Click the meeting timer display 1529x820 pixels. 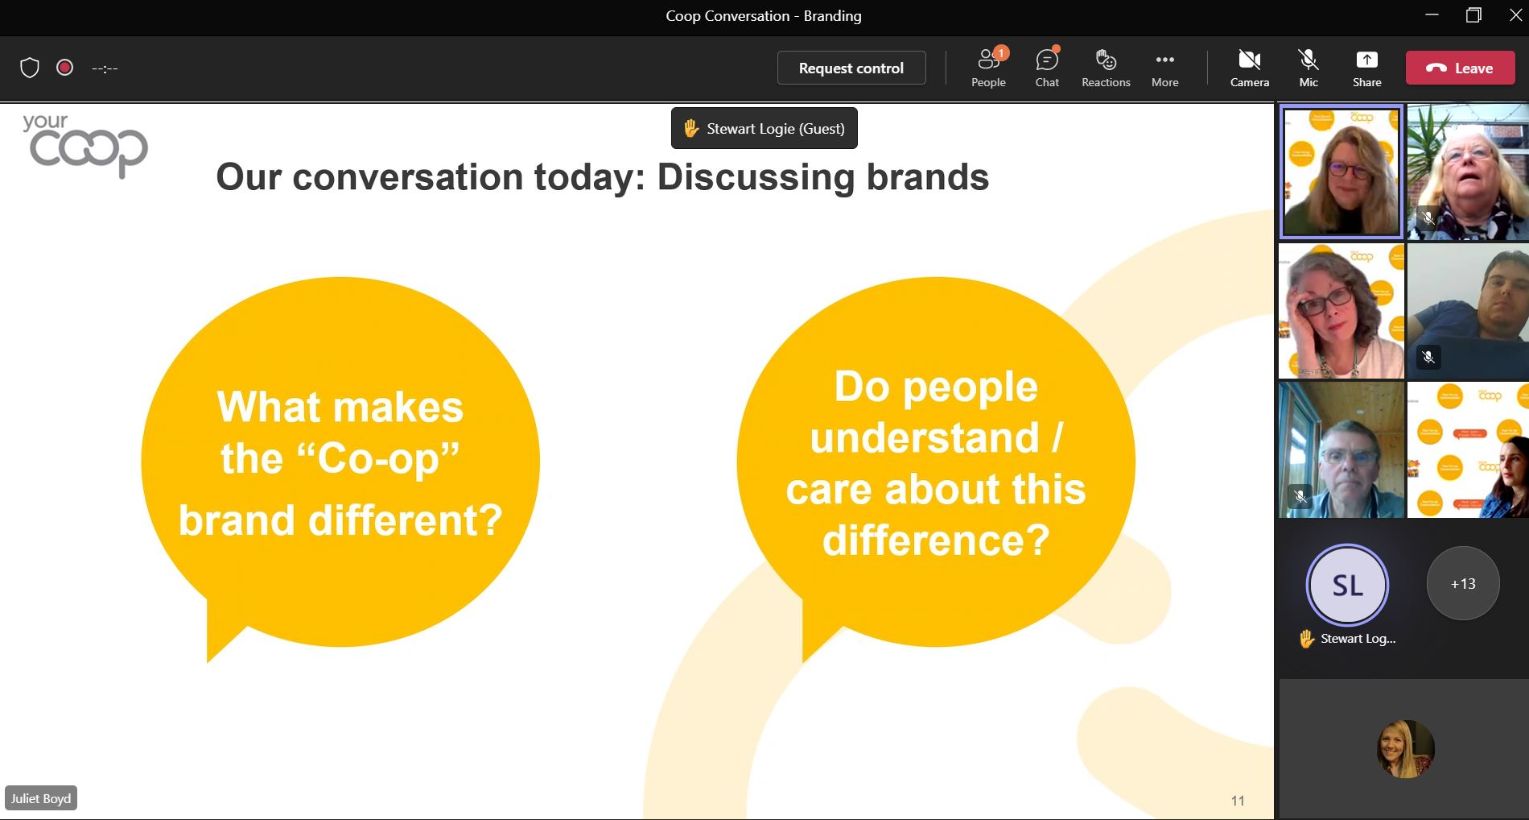click(105, 68)
